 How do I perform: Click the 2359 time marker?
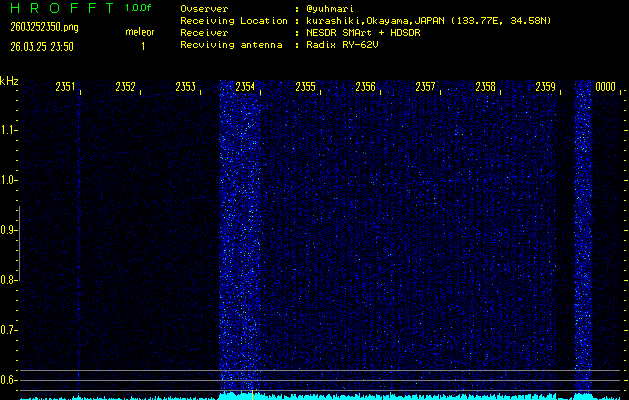tap(545, 88)
